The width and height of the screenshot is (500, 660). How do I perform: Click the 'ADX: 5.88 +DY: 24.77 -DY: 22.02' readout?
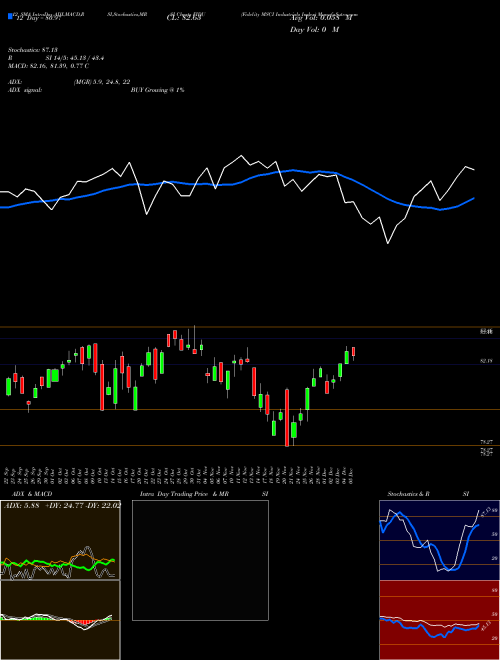(x=62, y=505)
